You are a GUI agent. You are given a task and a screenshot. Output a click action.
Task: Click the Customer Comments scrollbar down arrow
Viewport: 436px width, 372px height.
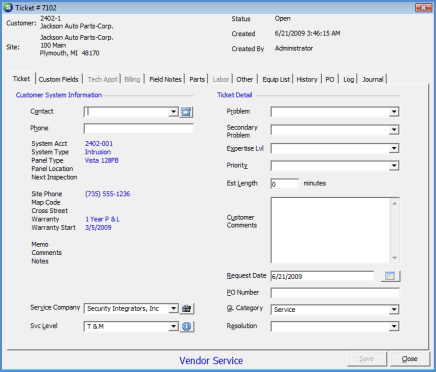coord(394,258)
